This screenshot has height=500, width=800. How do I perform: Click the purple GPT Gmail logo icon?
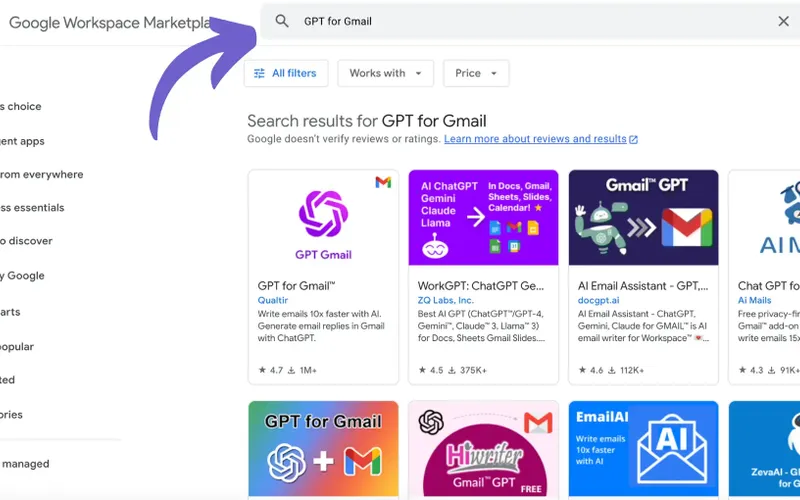tap(323, 214)
